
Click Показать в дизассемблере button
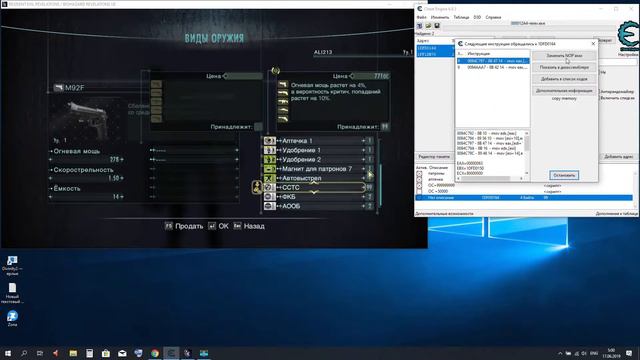(564, 67)
